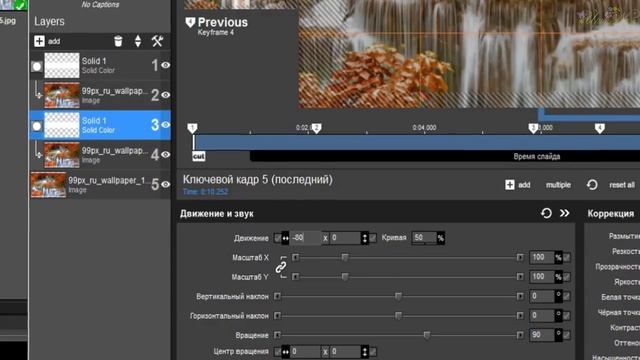Click reset all circular arrow icon
The height and width of the screenshot is (360, 640).
coord(592,185)
